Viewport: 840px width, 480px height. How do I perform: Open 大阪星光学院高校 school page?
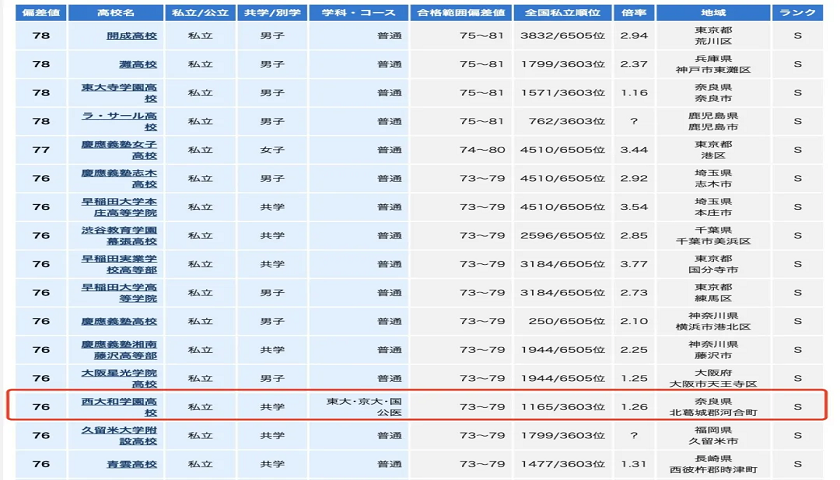118,379
